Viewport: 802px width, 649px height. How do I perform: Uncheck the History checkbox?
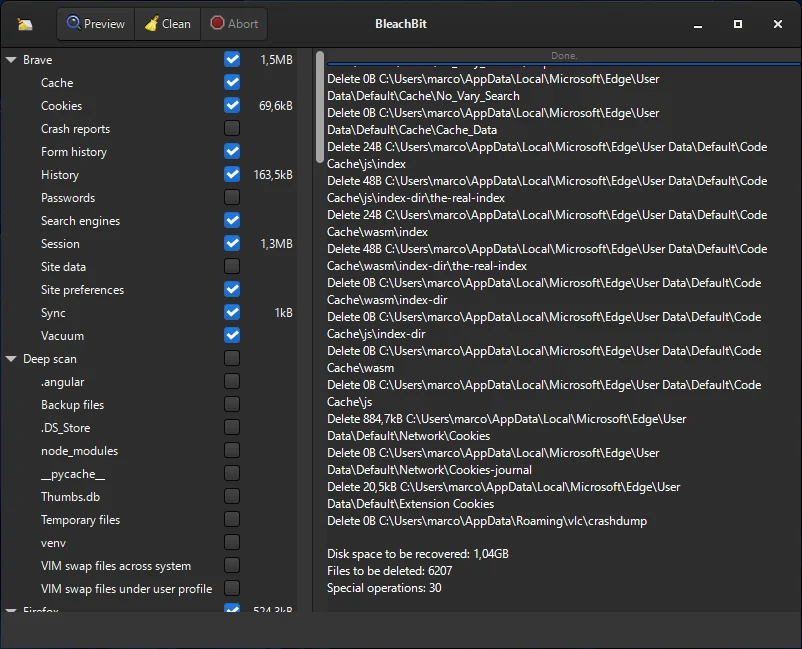click(232, 174)
